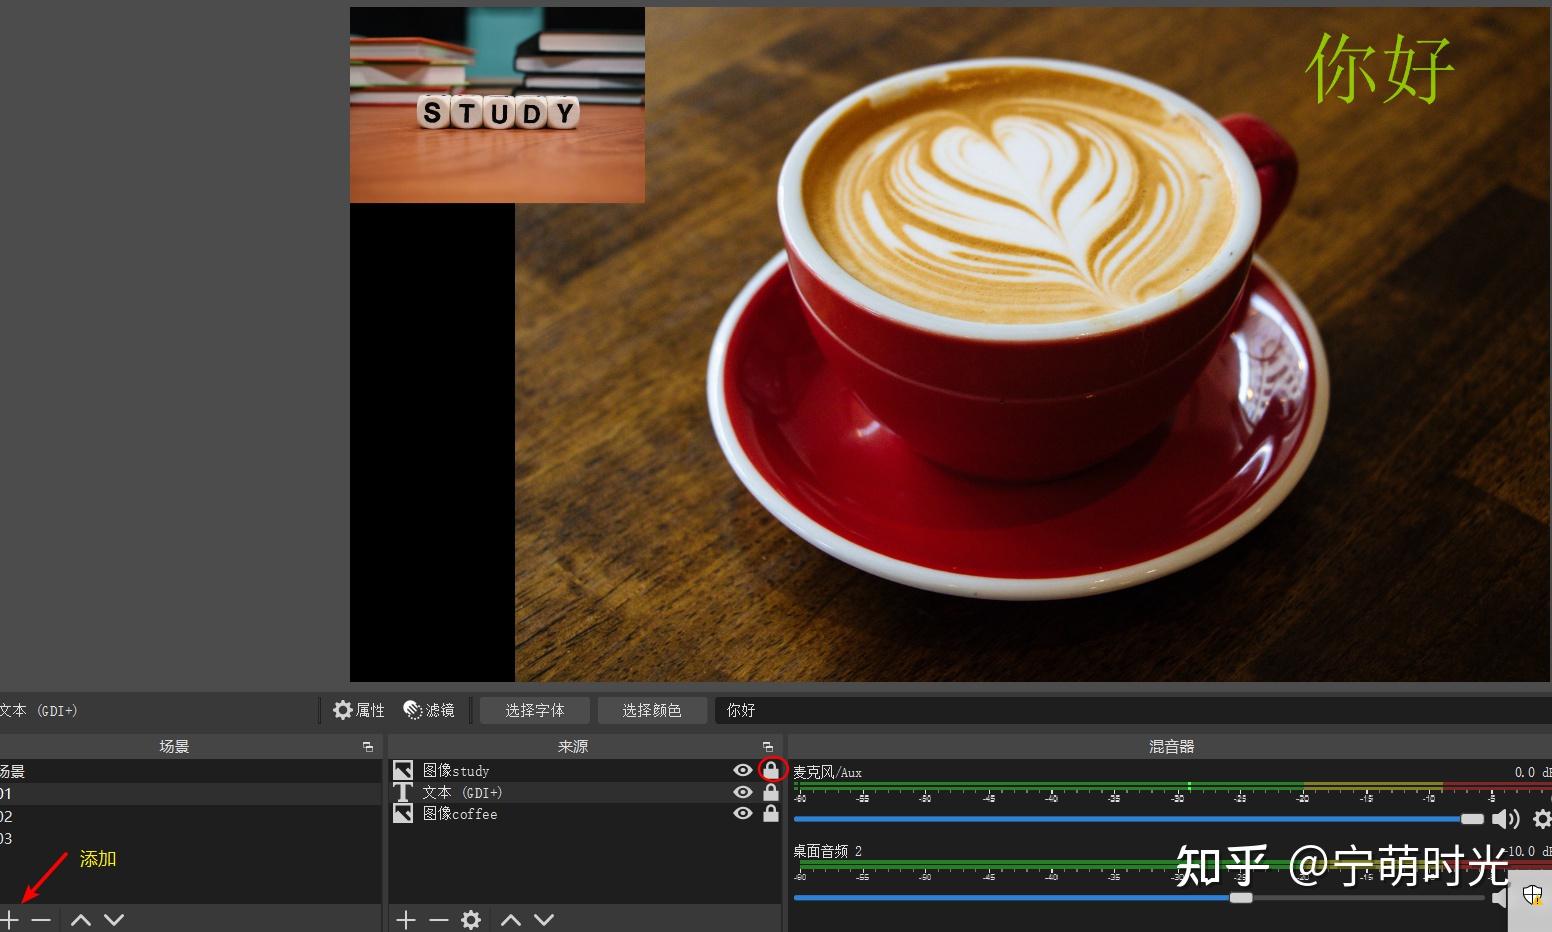The width and height of the screenshot is (1552, 932).
Task: Hide the 文本 (GDI+) source via the eye icon
Action: (742, 792)
